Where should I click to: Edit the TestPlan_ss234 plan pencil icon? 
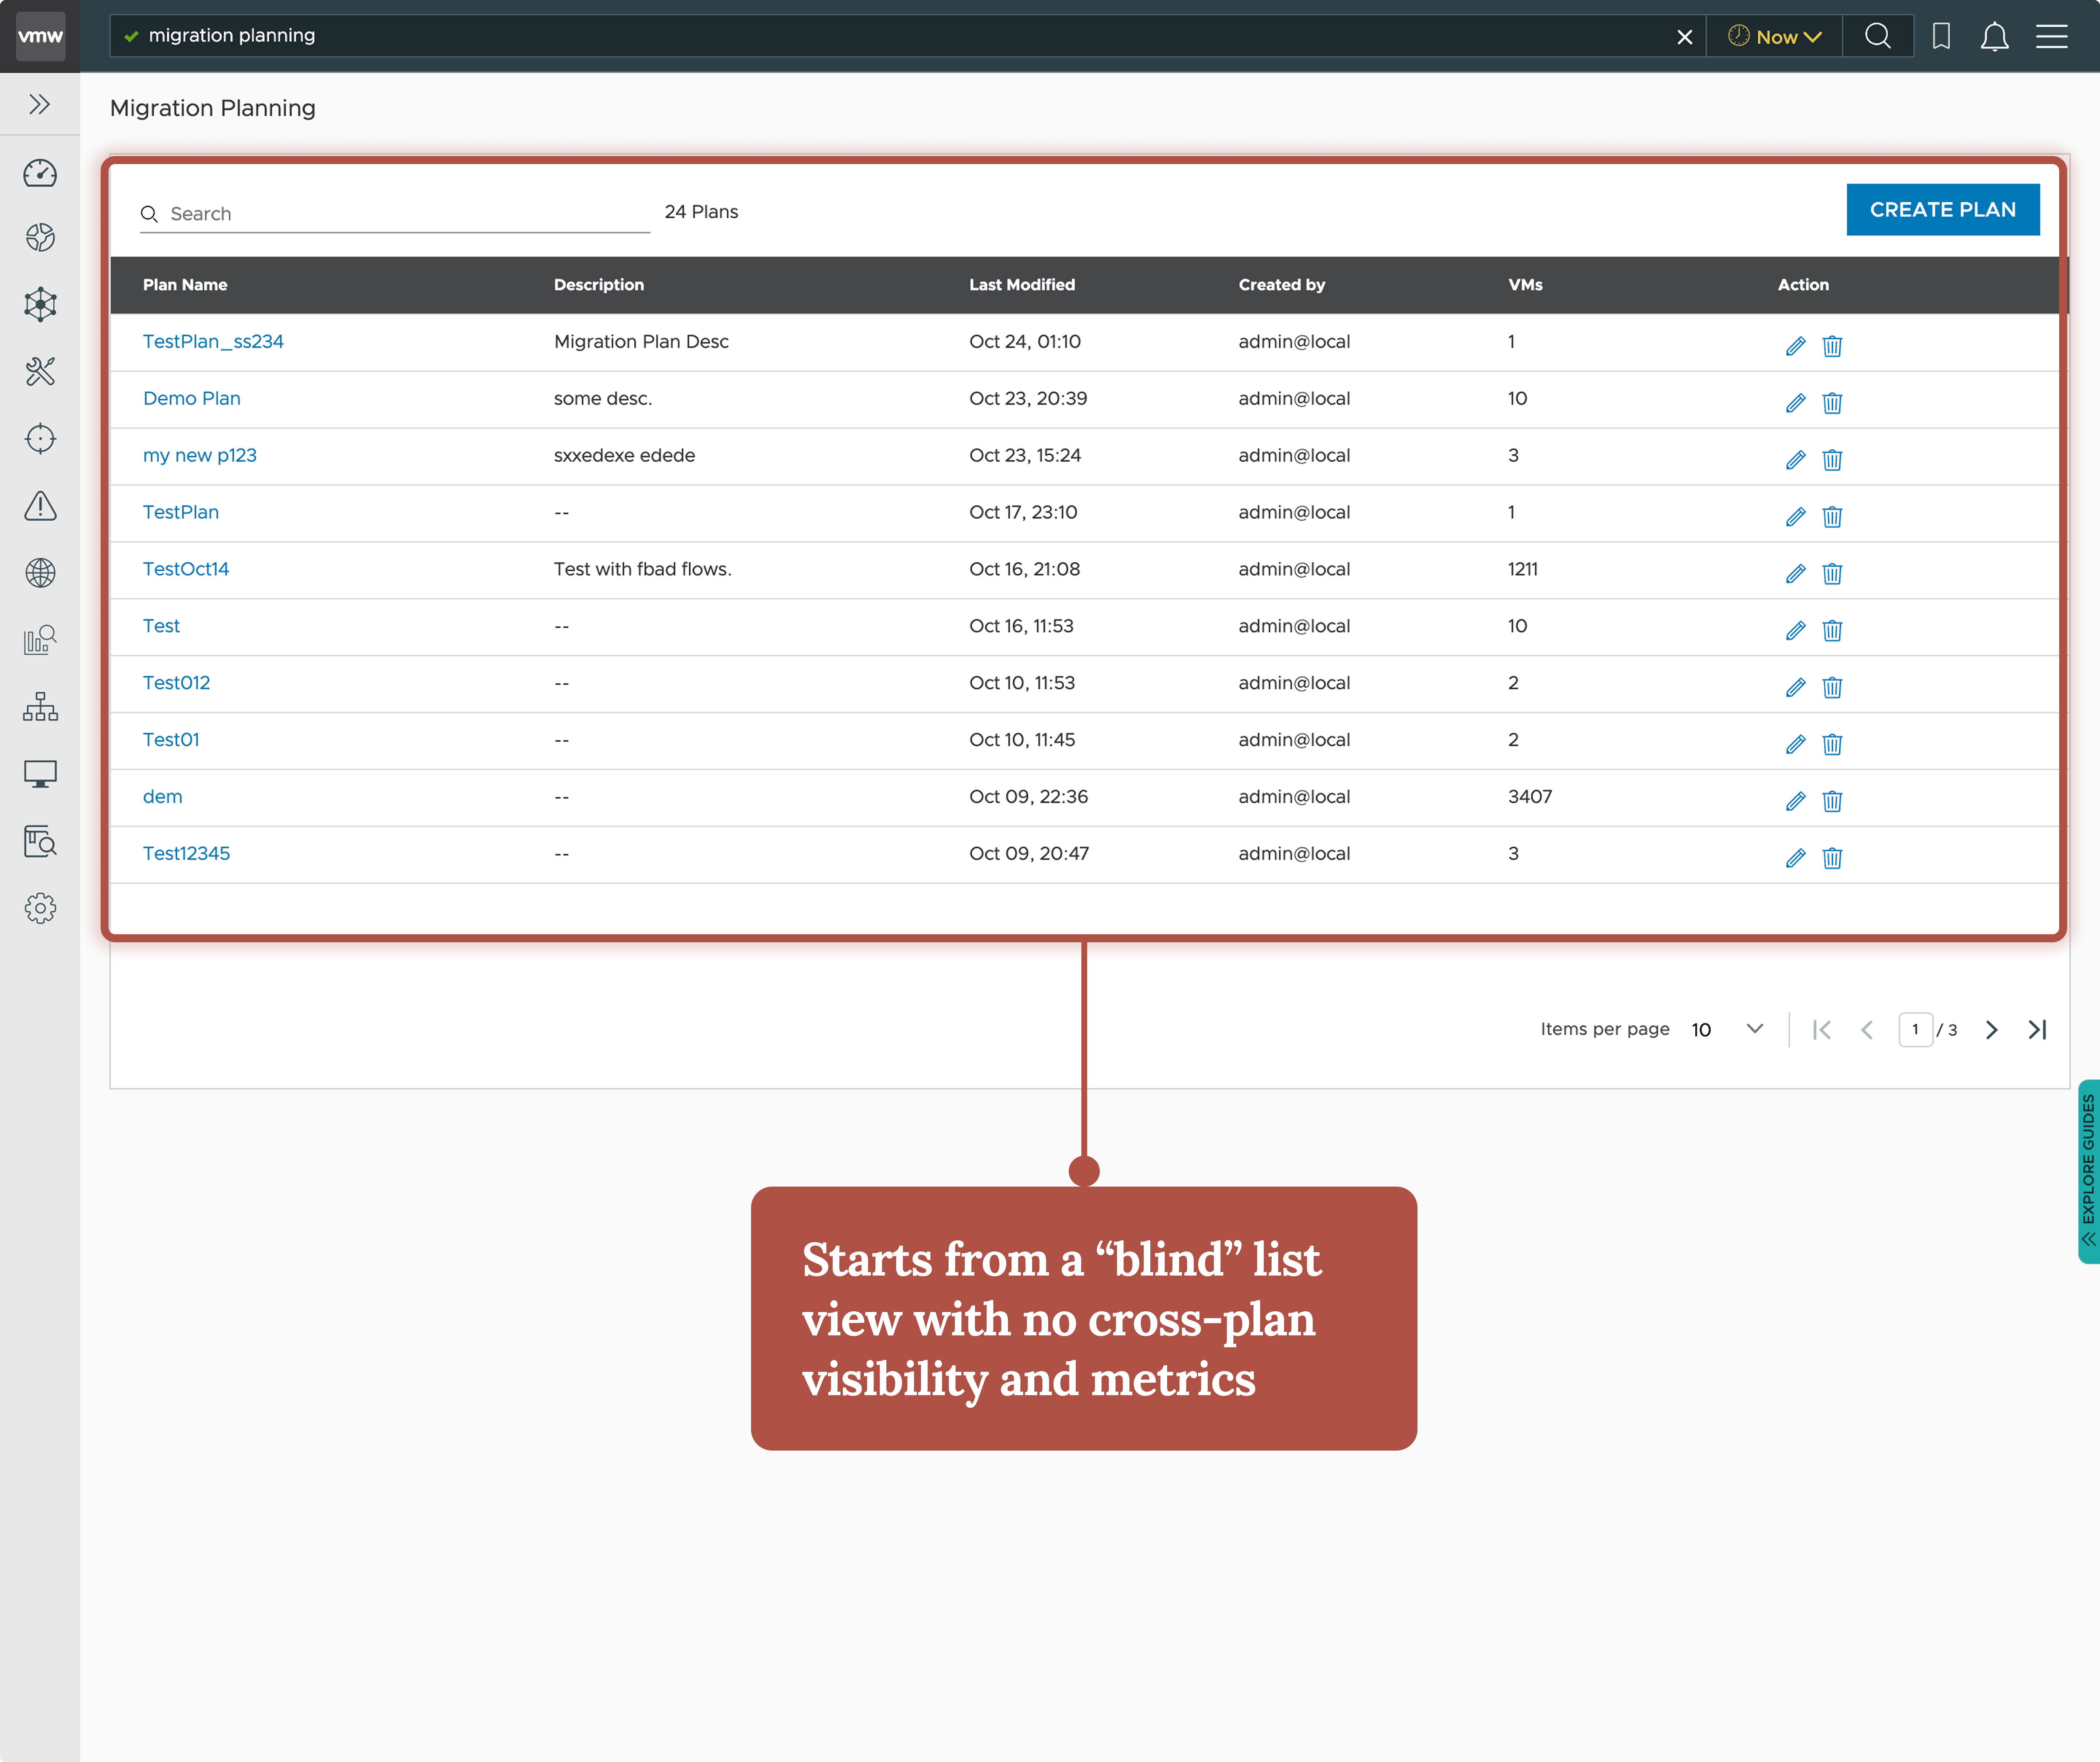click(1796, 346)
